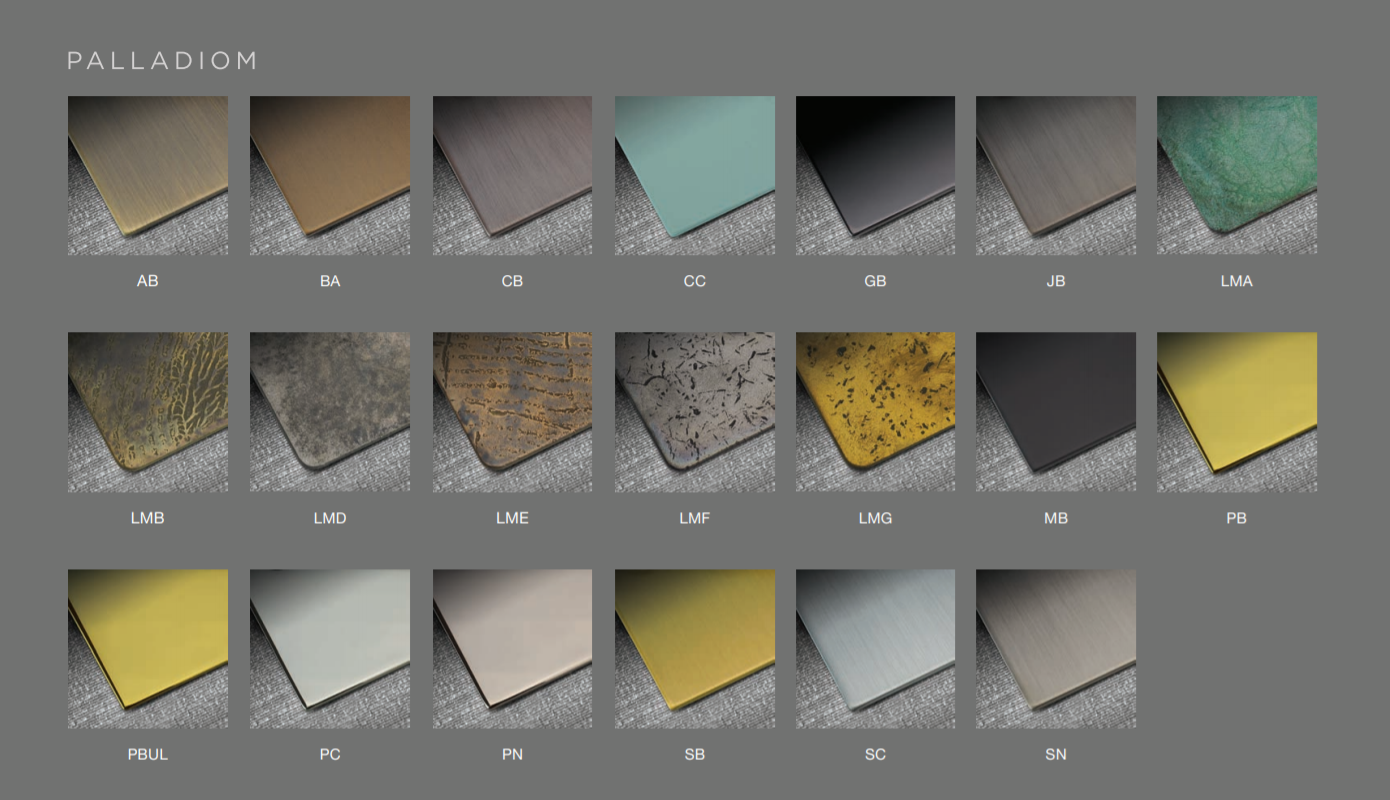Choose the PB polished brass swatch
The image size is (1390, 800).
(x=1237, y=412)
